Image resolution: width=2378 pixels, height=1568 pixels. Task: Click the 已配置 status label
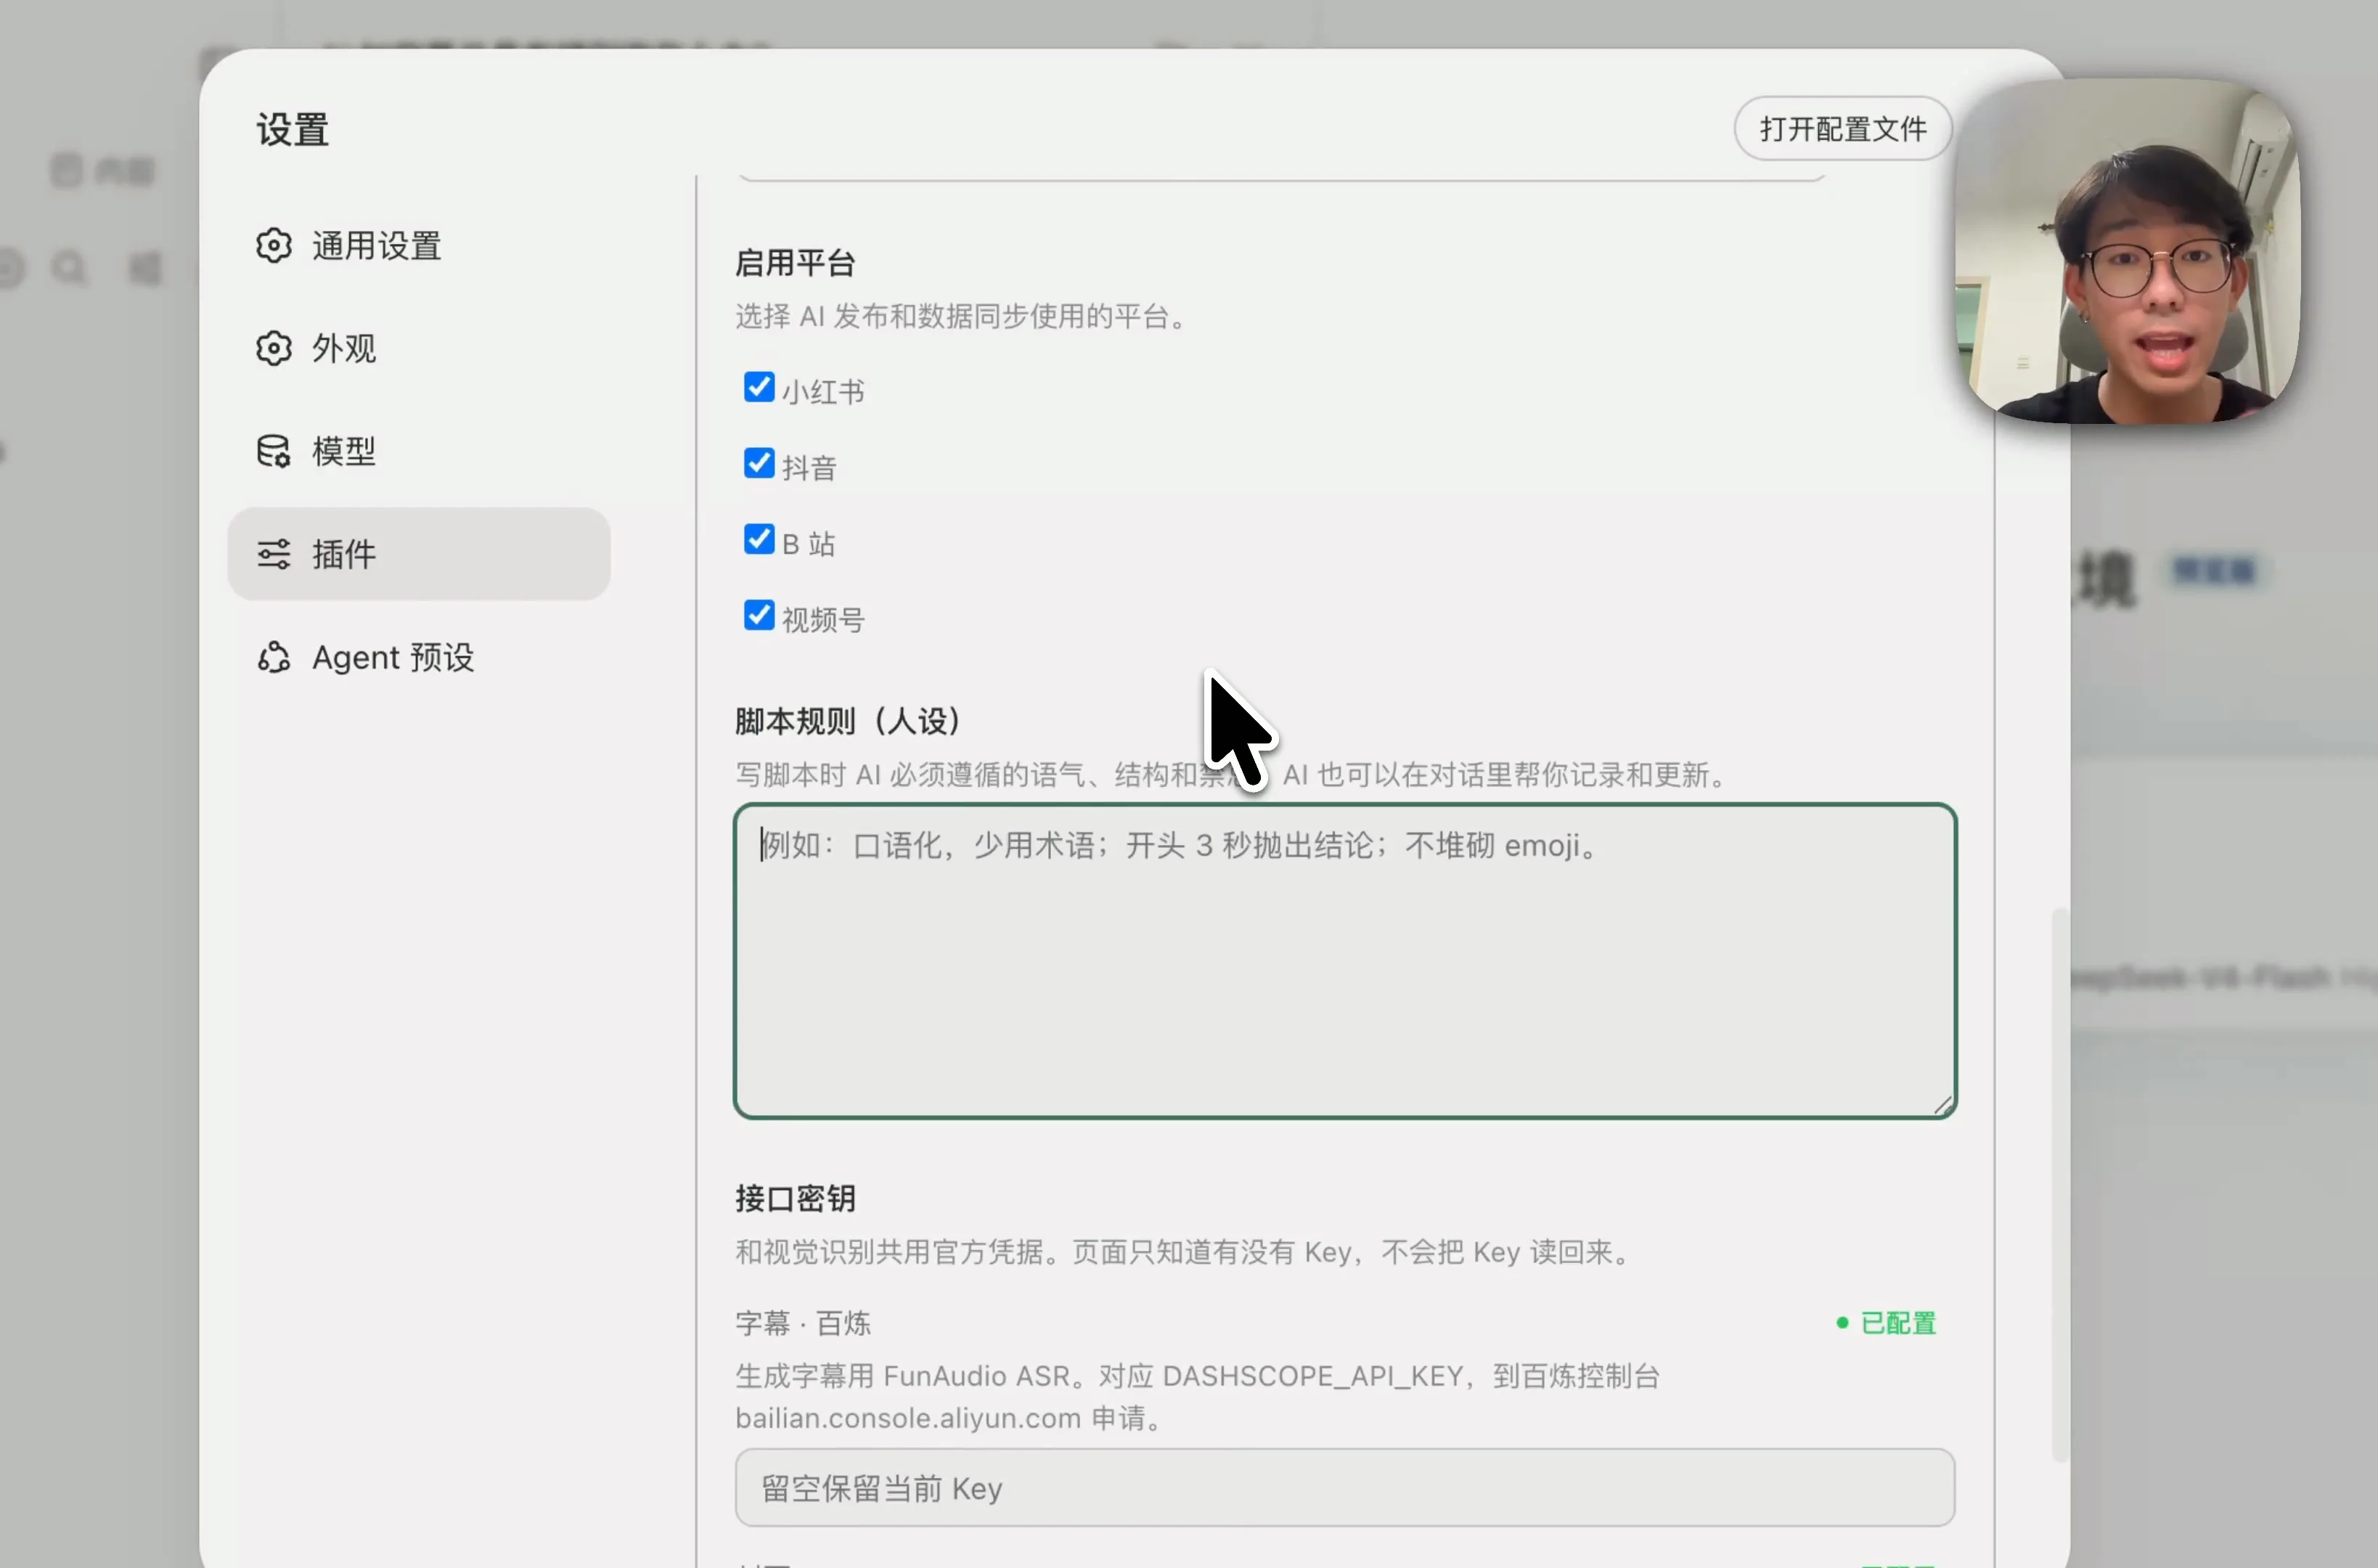coord(1886,1323)
